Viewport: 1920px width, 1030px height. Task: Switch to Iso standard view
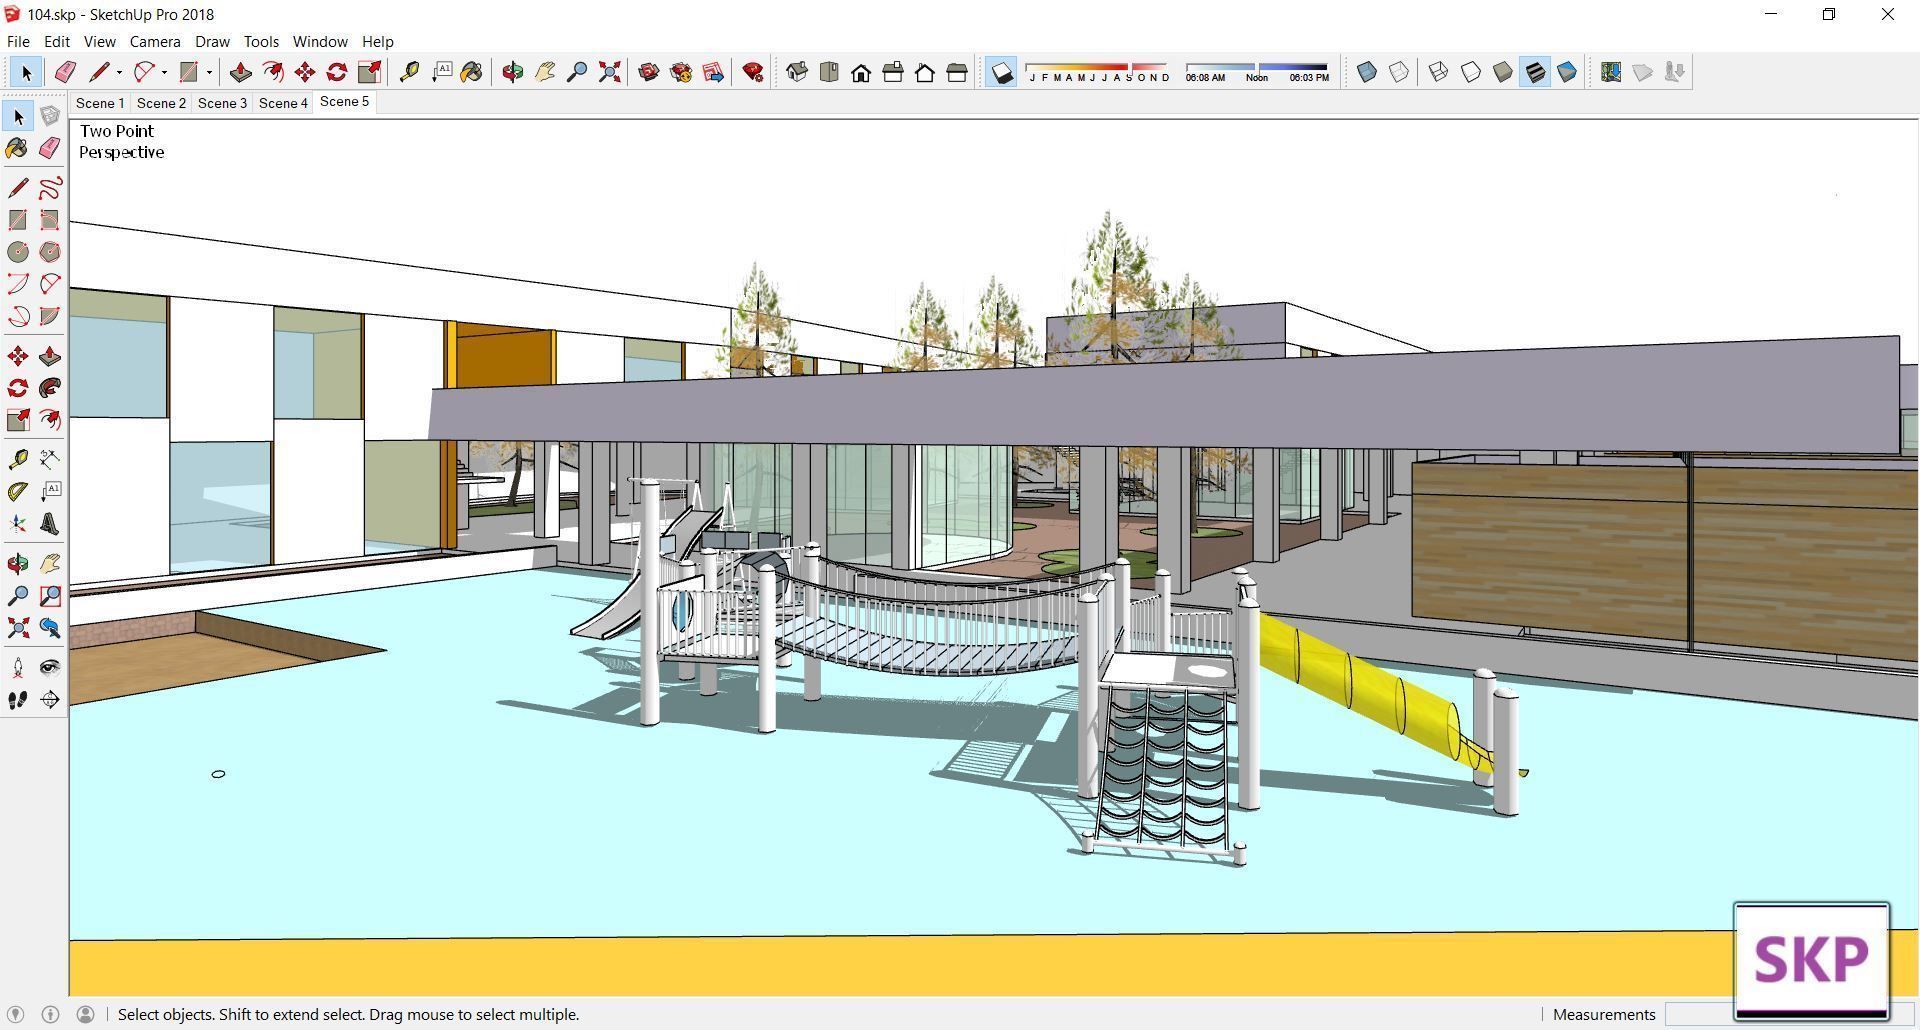[x=797, y=72]
